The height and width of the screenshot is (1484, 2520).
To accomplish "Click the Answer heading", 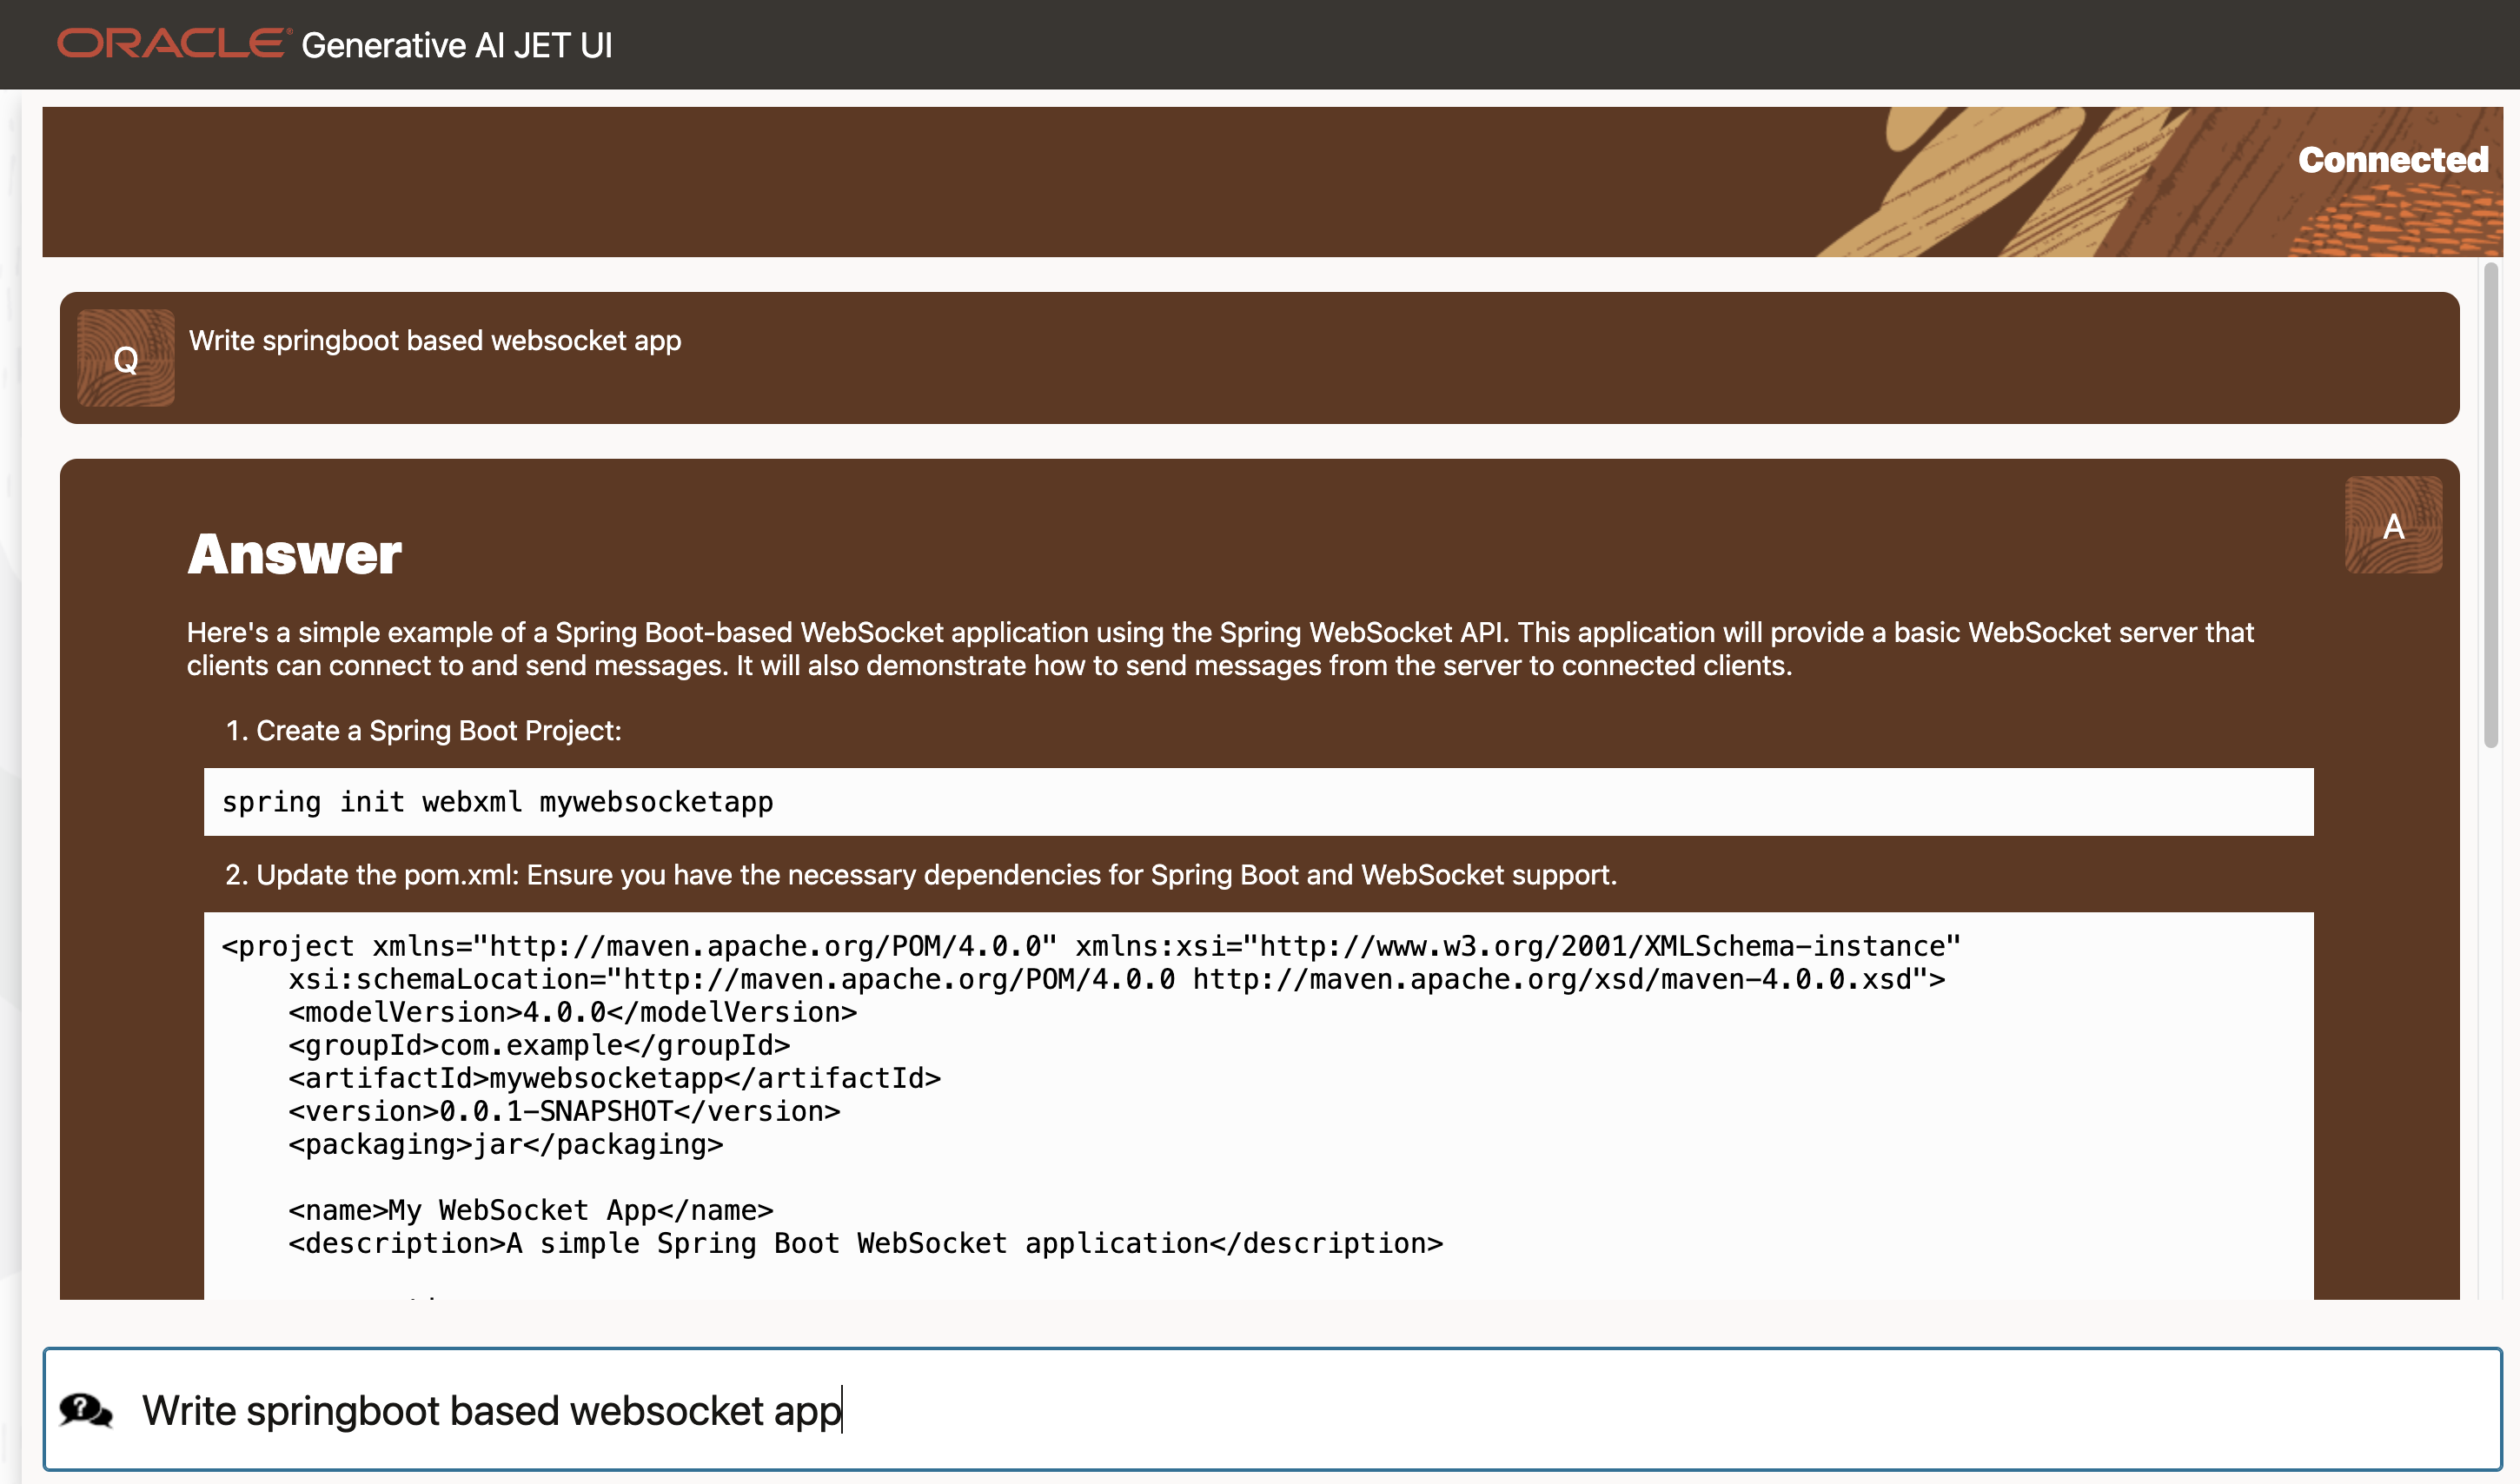I will pyautogui.click(x=295, y=554).
